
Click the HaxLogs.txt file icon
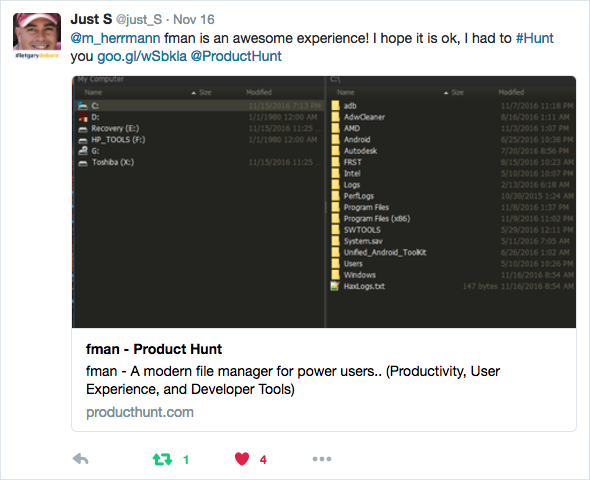tap(335, 286)
